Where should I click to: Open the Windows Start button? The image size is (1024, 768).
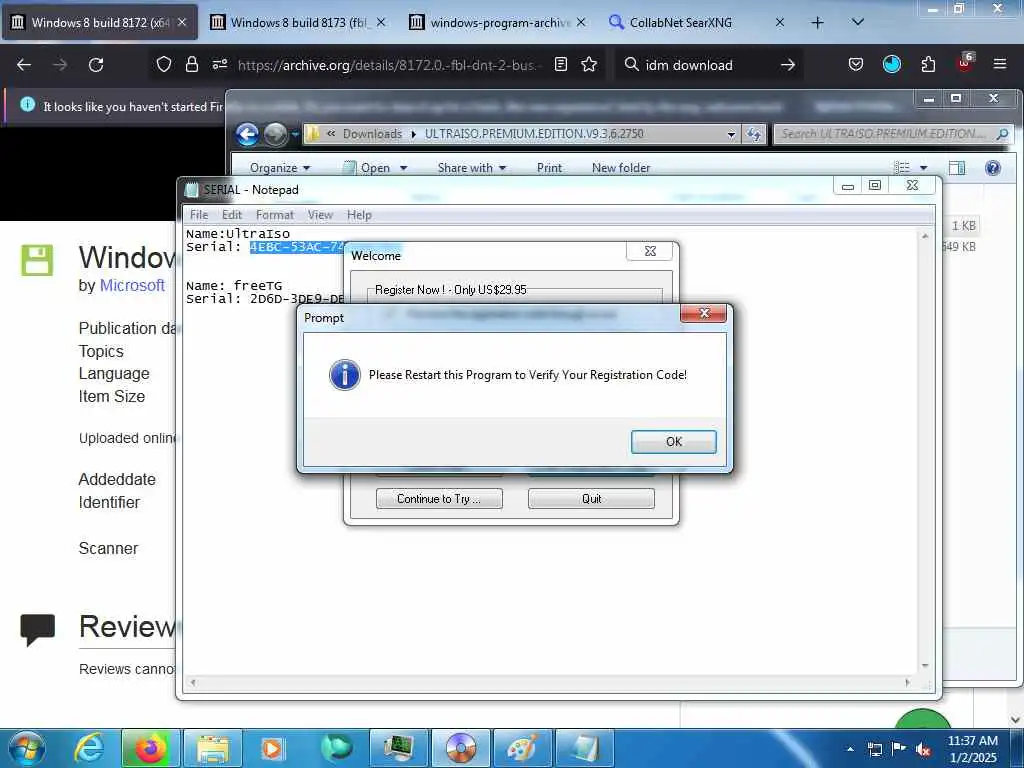(26, 748)
